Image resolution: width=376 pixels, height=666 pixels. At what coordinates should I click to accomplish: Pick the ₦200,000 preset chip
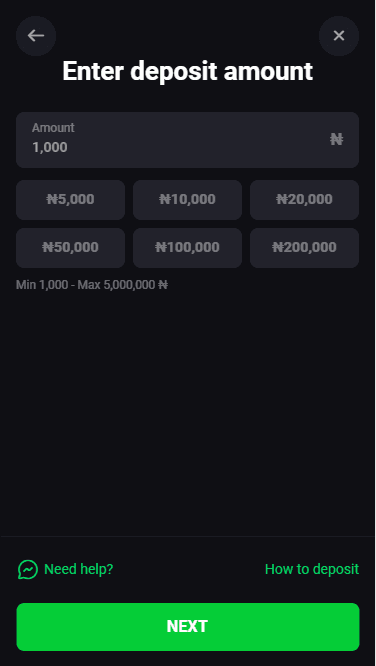(304, 248)
